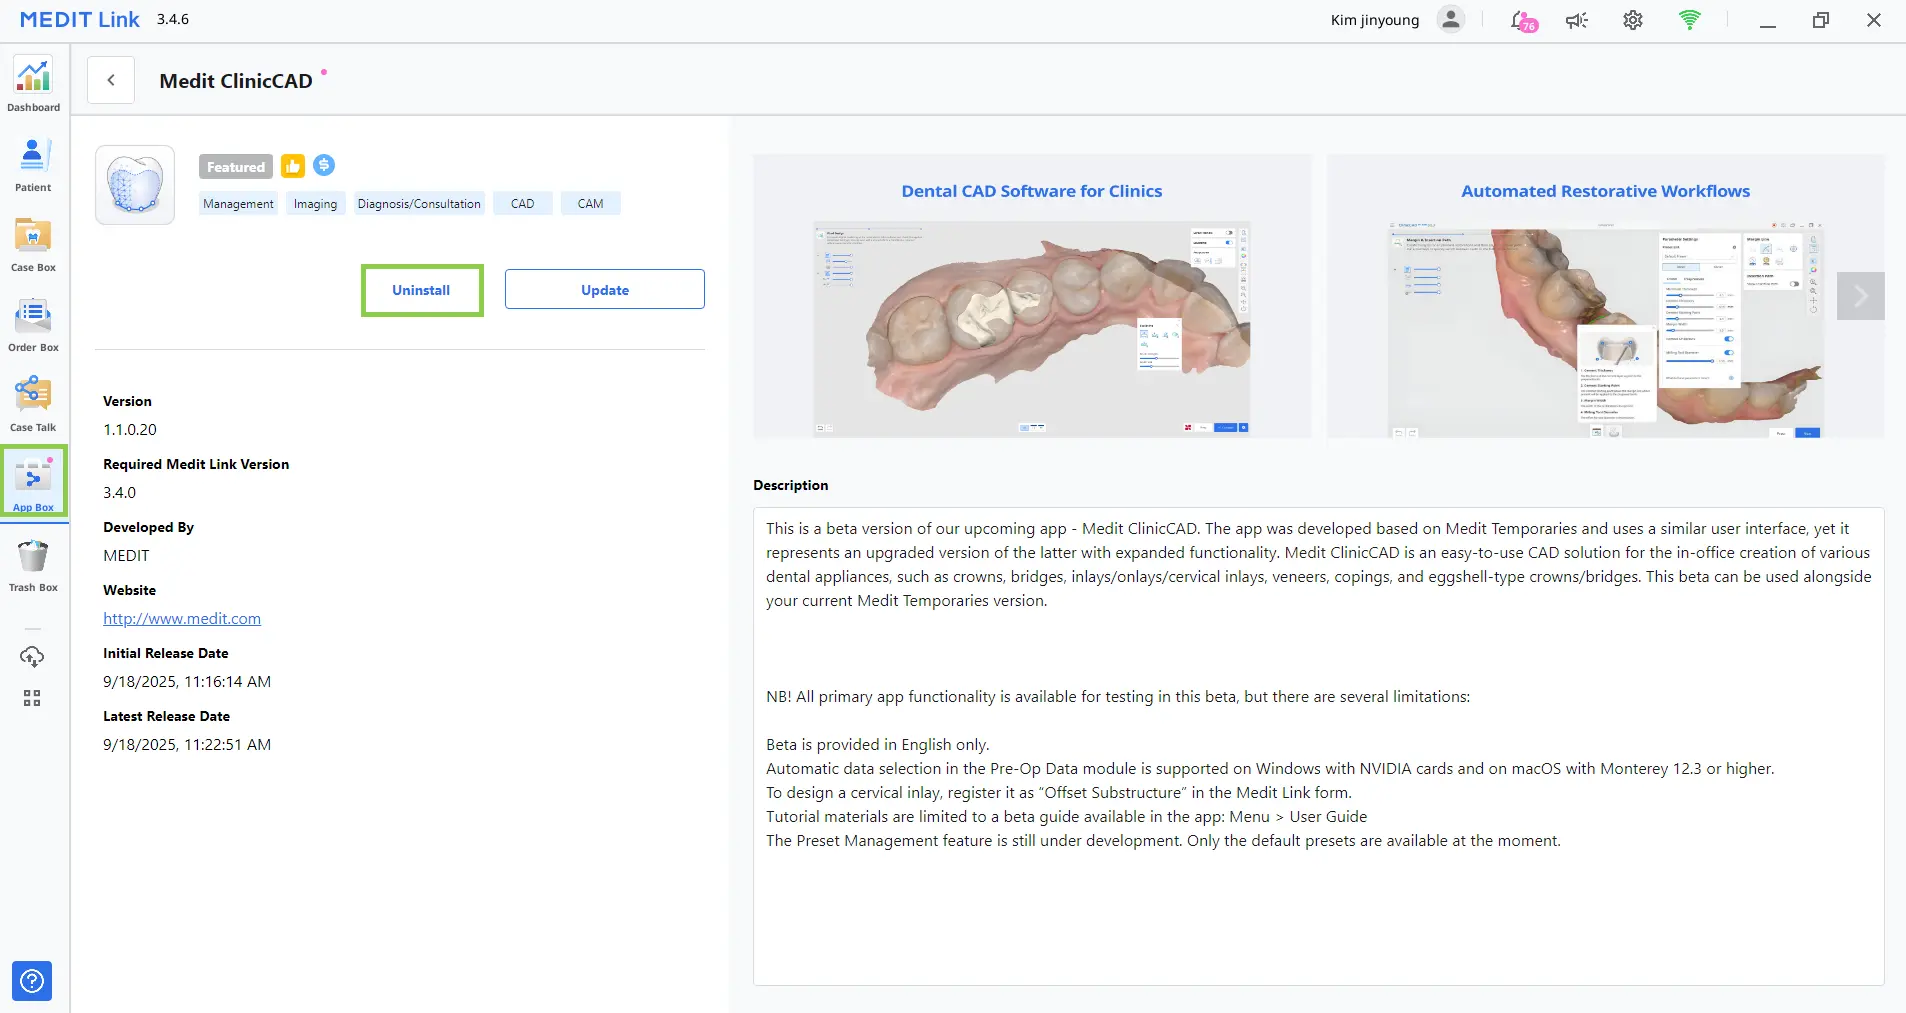Select the Management tag
Viewport: 1906px width, 1013px height.
[238, 203]
